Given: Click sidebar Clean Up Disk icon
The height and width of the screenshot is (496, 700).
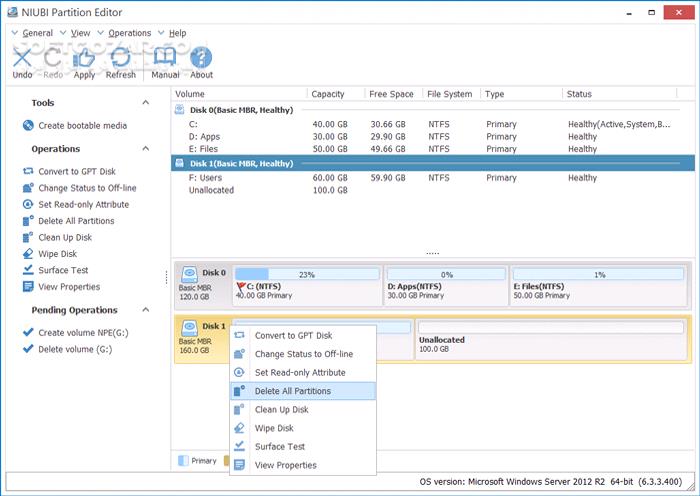Looking at the screenshot, I should 28,238.
